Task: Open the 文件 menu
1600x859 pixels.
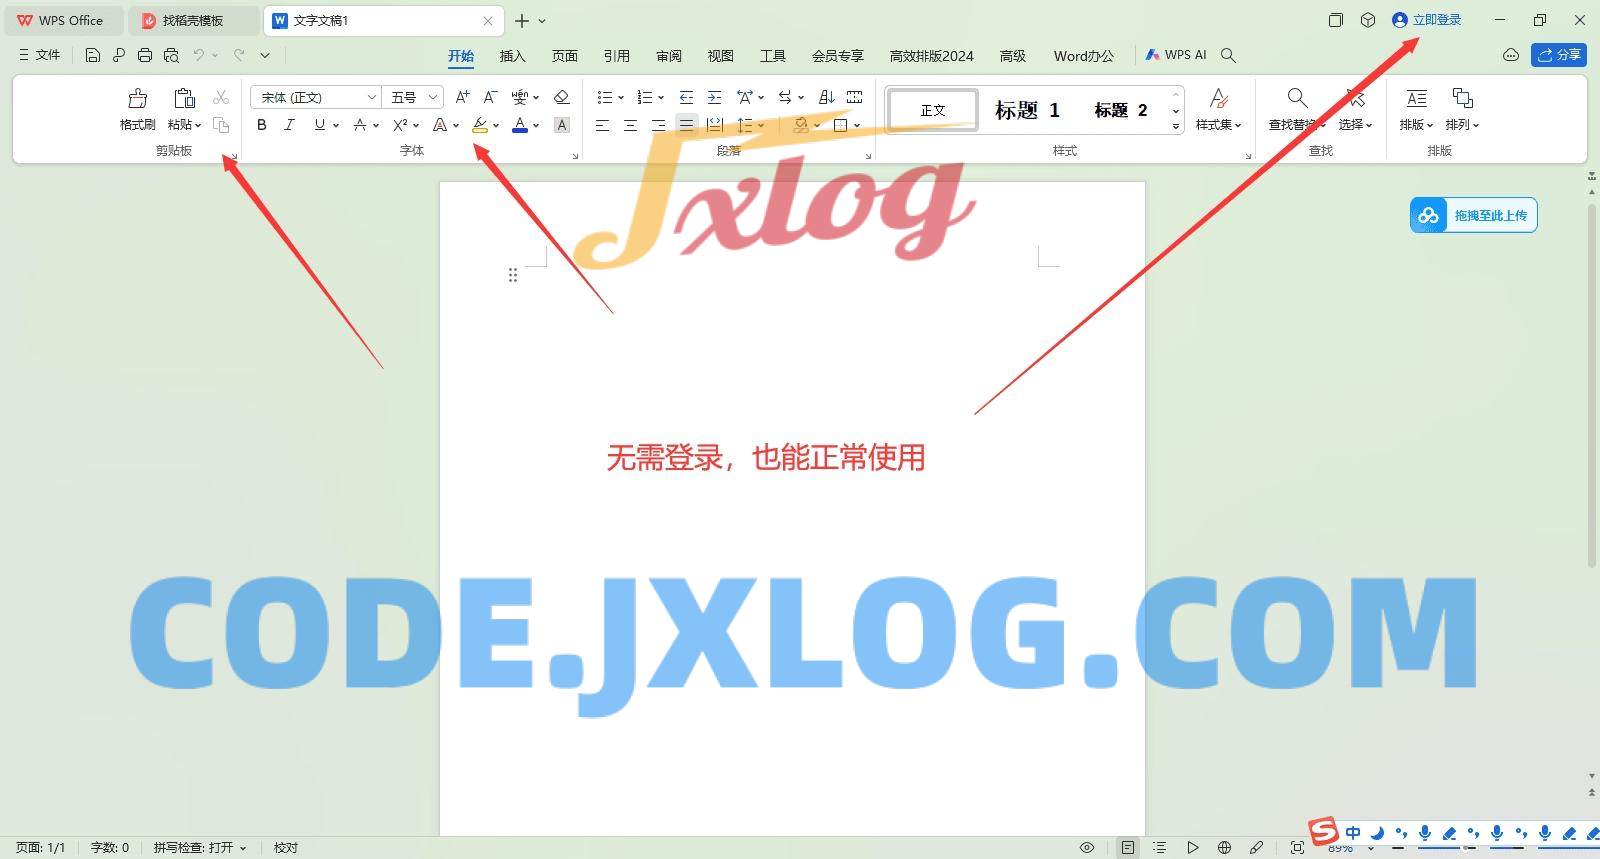Action: [40, 56]
